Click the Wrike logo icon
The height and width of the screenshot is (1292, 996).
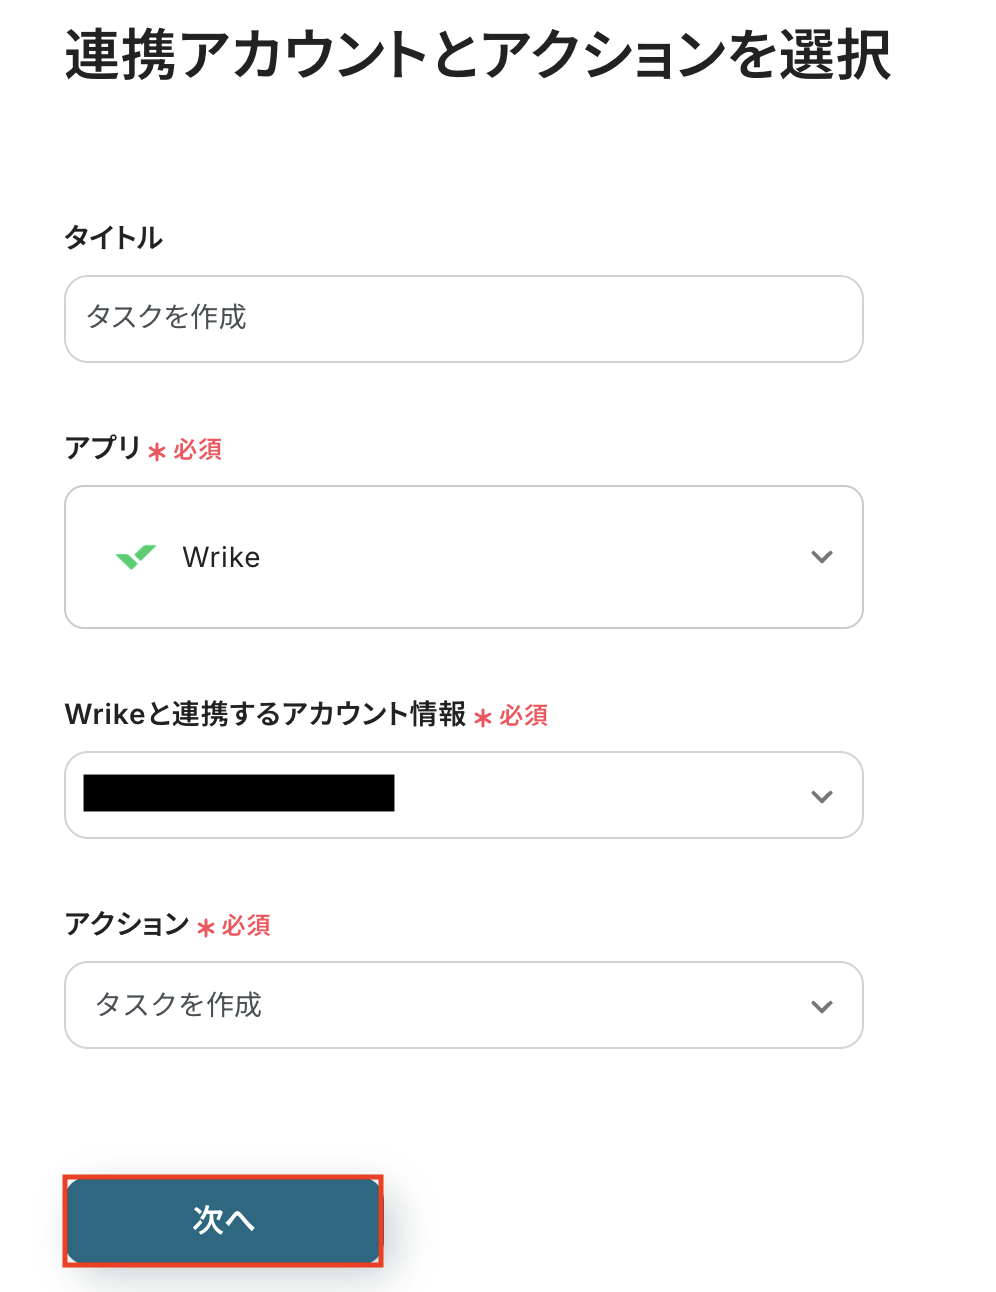[136, 557]
